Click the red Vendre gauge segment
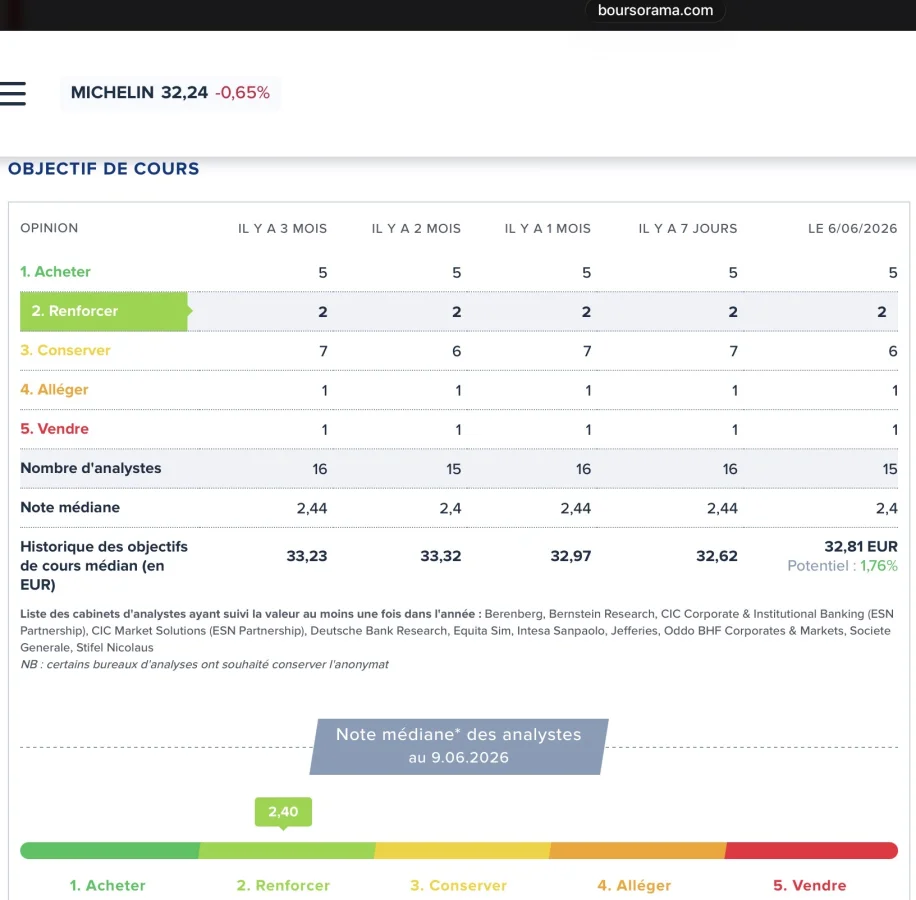Image resolution: width=916 pixels, height=900 pixels. coord(811,850)
